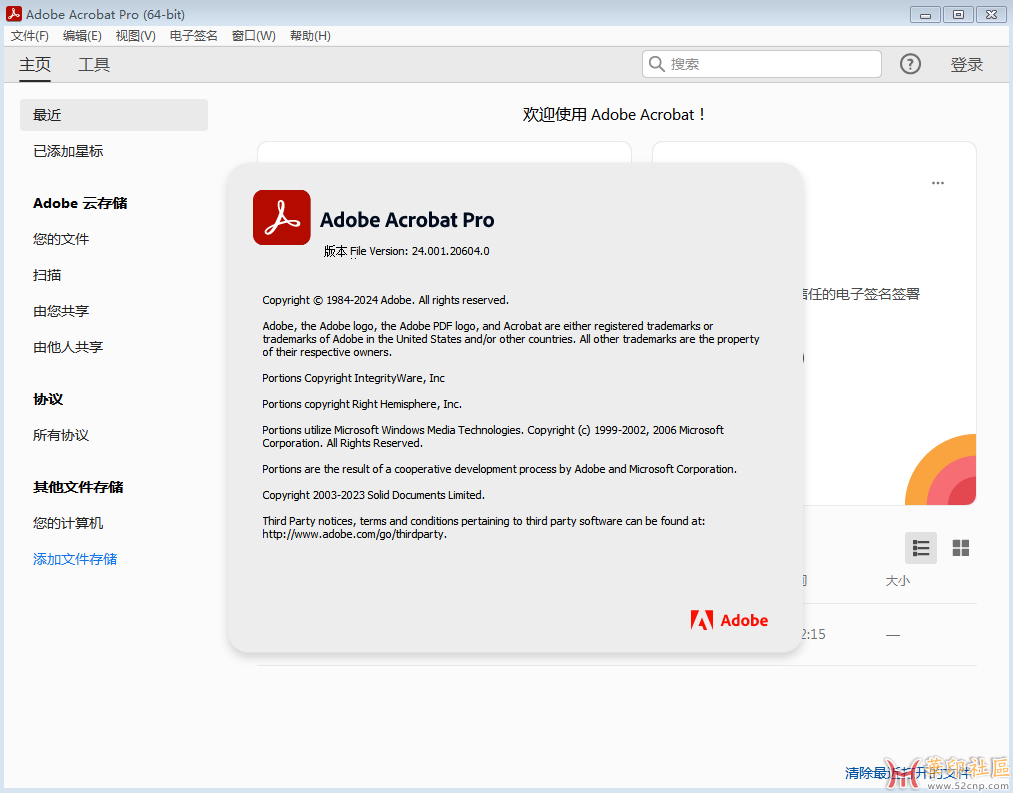The image size is (1013, 793).
Task: Switch to list view icon
Action: [x=921, y=548]
